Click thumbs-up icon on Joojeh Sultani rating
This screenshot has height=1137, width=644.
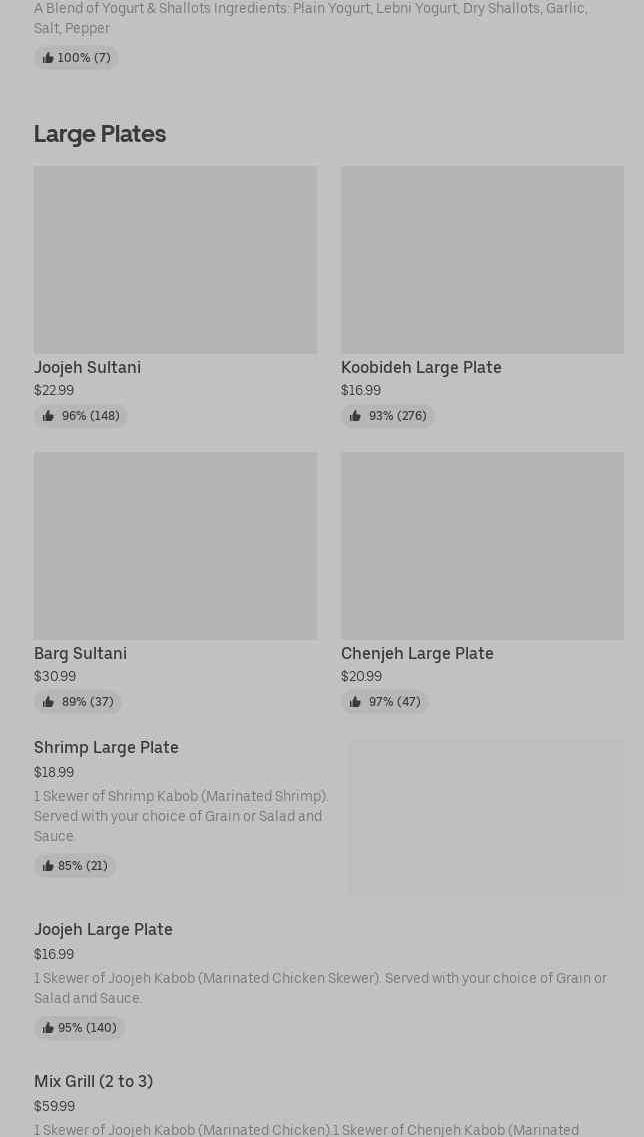pos(48,416)
